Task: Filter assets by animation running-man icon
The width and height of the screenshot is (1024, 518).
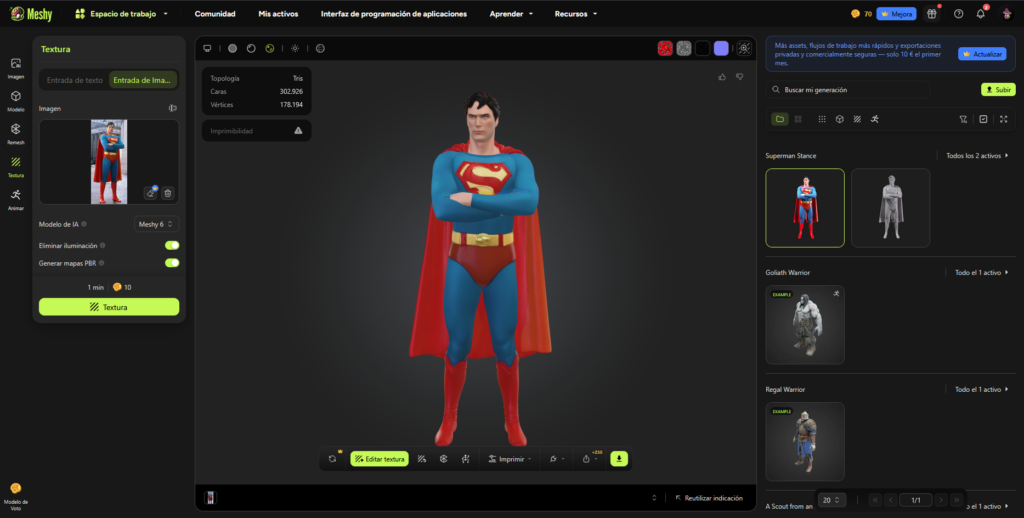Action: tap(875, 119)
